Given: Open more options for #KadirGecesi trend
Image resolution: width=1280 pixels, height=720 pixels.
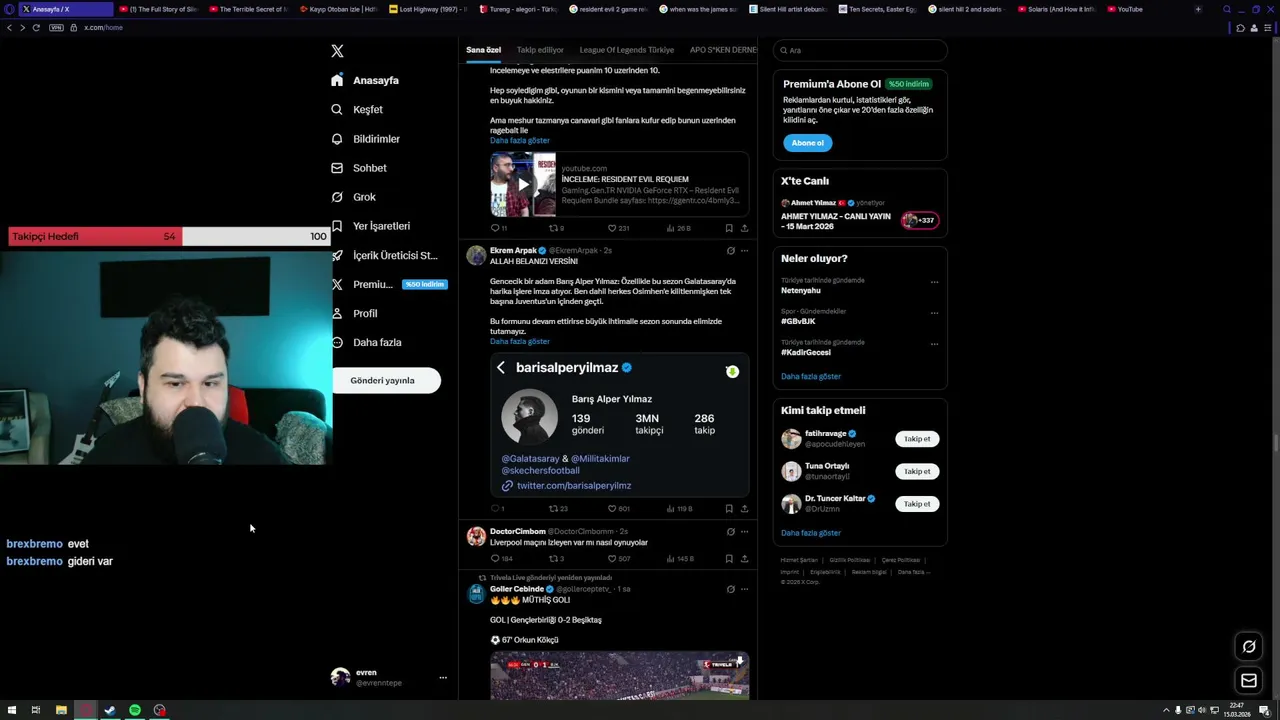Looking at the screenshot, I should pos(934,344).
